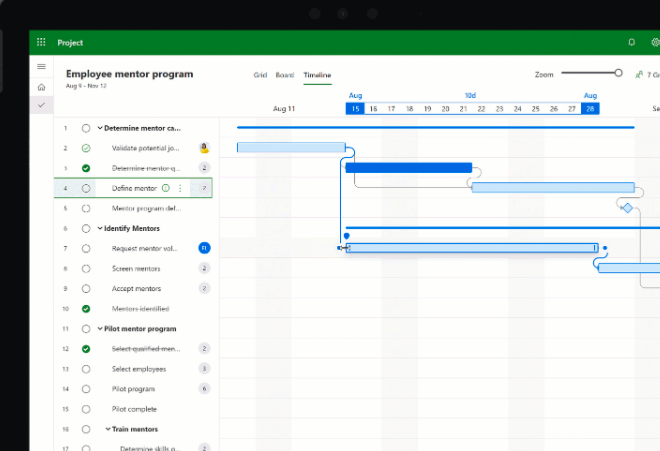Open Select employees task name

pos(139,369)
